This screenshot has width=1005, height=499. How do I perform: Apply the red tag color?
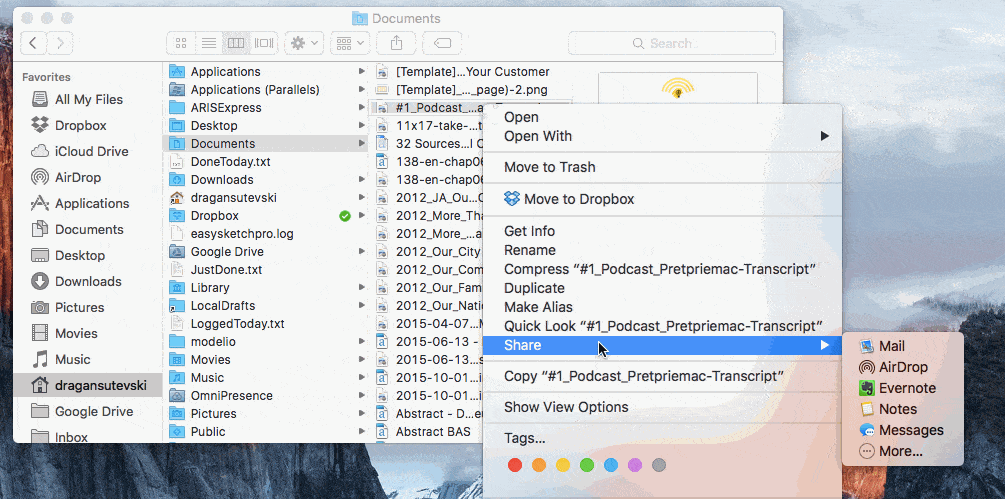515,465
